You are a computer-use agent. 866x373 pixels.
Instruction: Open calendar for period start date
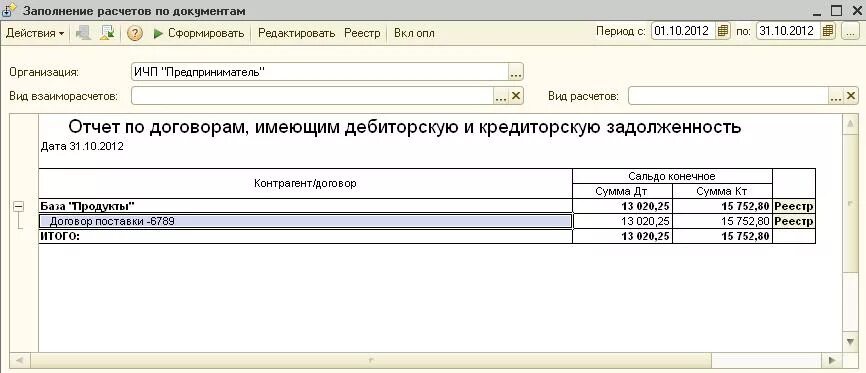pos(724,31)
